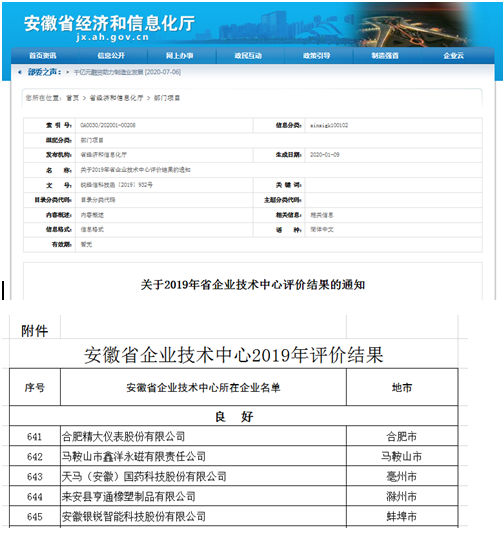504x549 pixels.
Task: Click the index number value ending 202001-00208
Action: (108, 125)
